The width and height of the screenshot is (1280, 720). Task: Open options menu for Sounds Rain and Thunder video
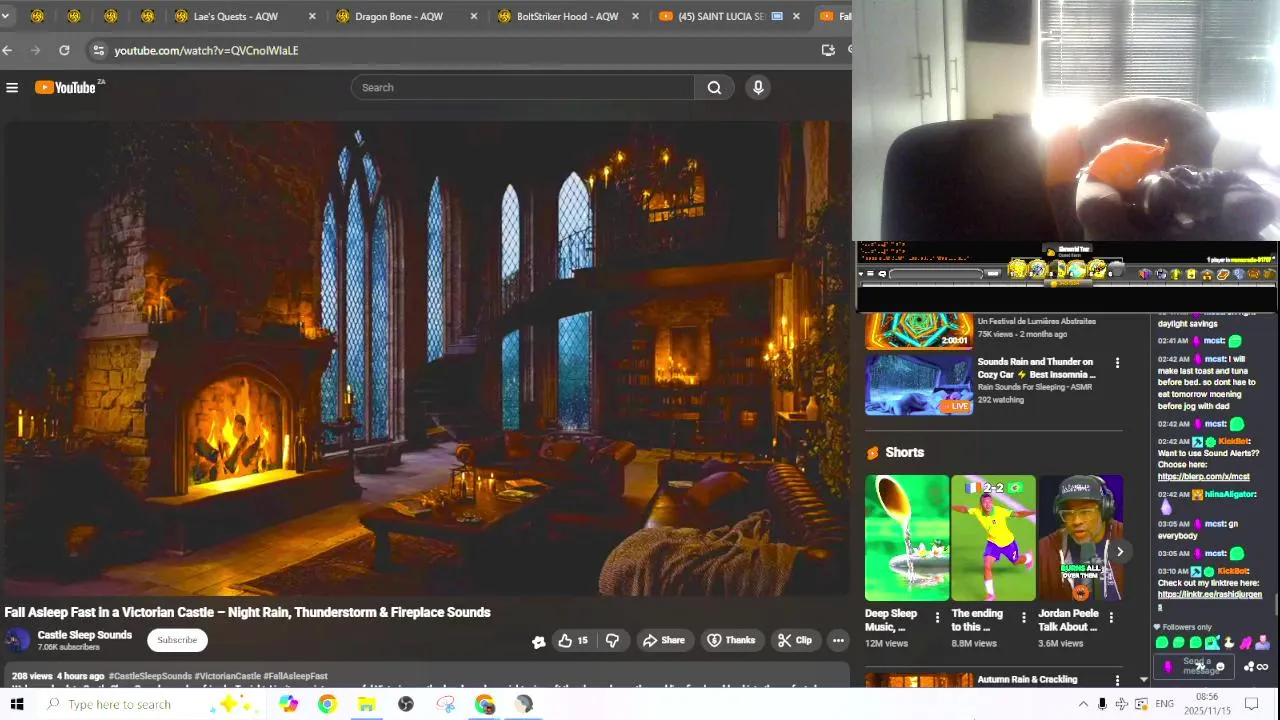[1117, 363]
